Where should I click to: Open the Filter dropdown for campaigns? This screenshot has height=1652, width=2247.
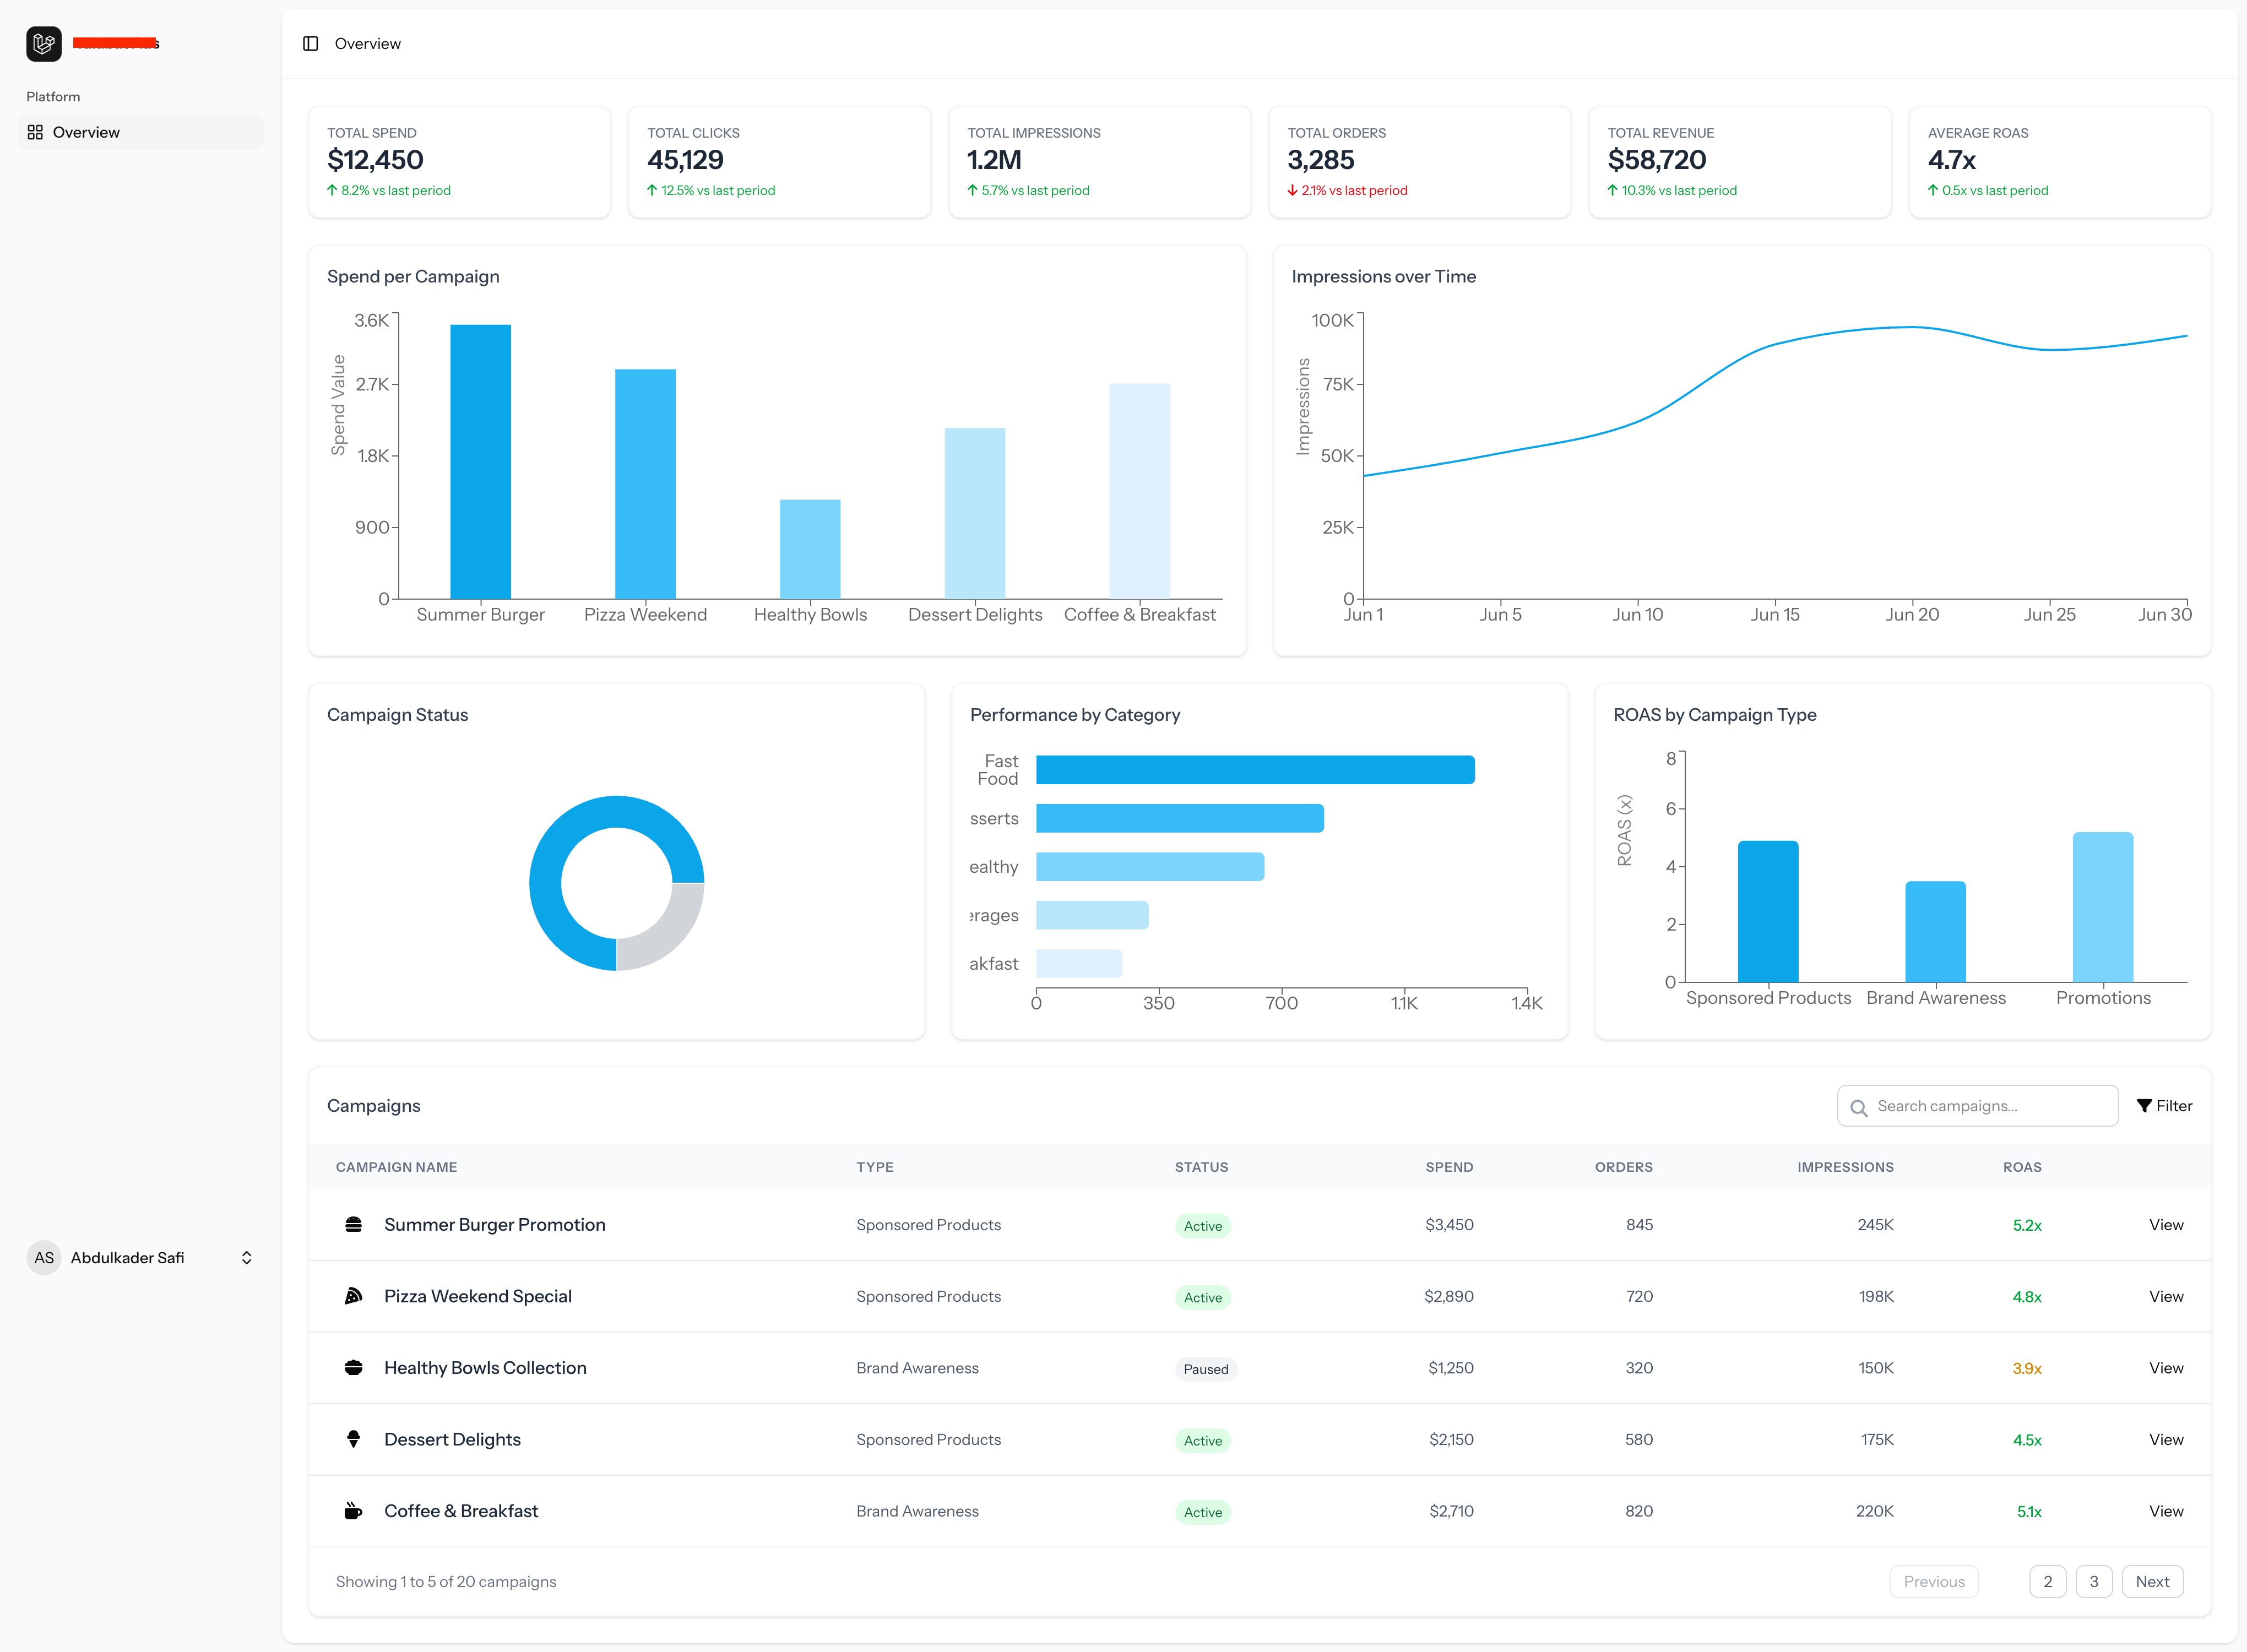pyautogui.click(x=2164, y=1106)
